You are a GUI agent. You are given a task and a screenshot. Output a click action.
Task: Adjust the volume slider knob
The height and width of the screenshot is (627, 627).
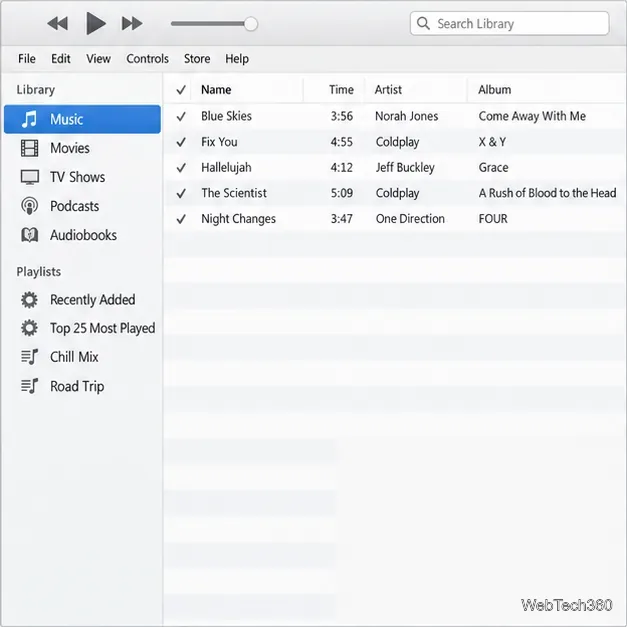(251, 24)
